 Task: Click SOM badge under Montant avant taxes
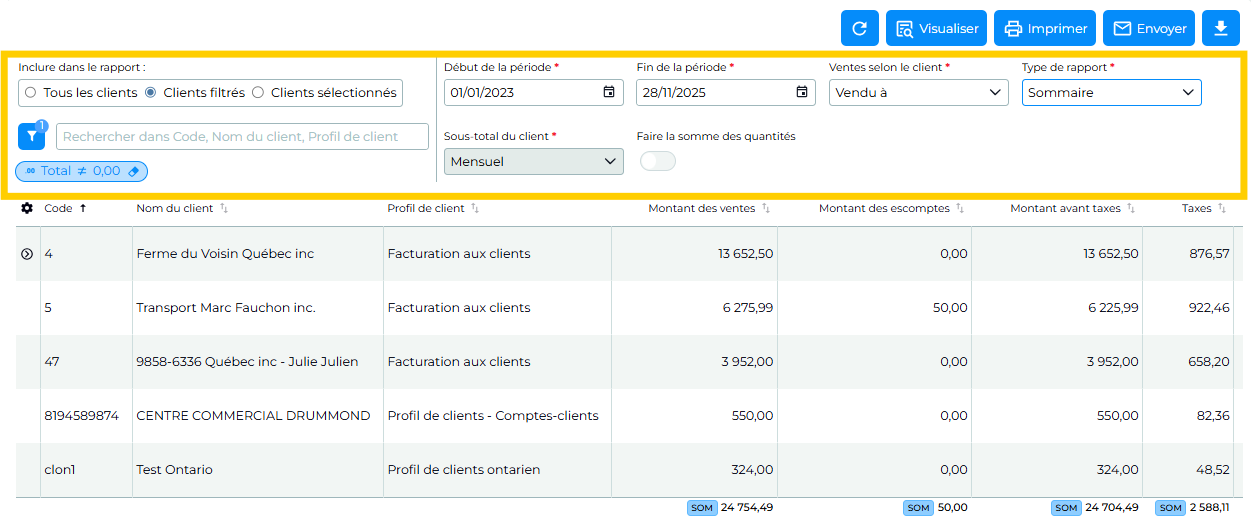(1066, 508)
